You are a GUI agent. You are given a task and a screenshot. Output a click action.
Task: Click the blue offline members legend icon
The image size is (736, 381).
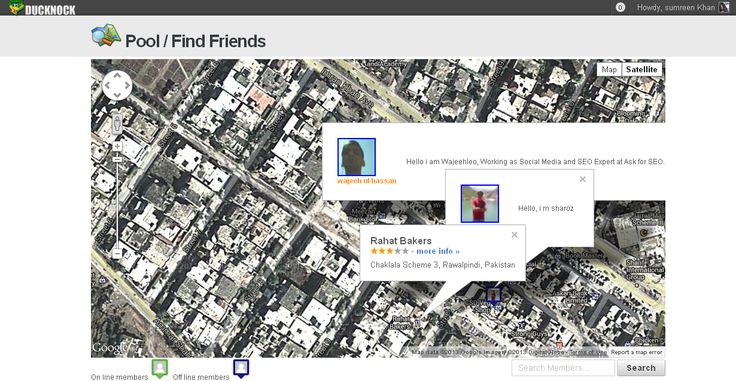(x=241, y=368)
